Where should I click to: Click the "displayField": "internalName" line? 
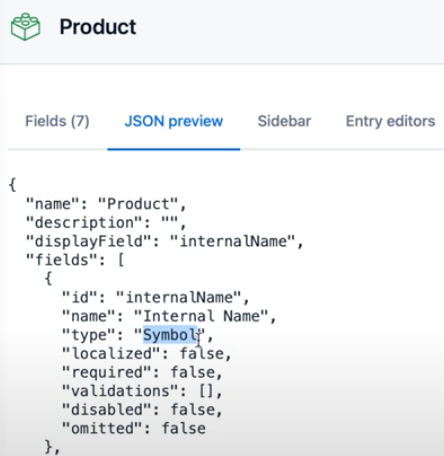[x=165, y=241]
